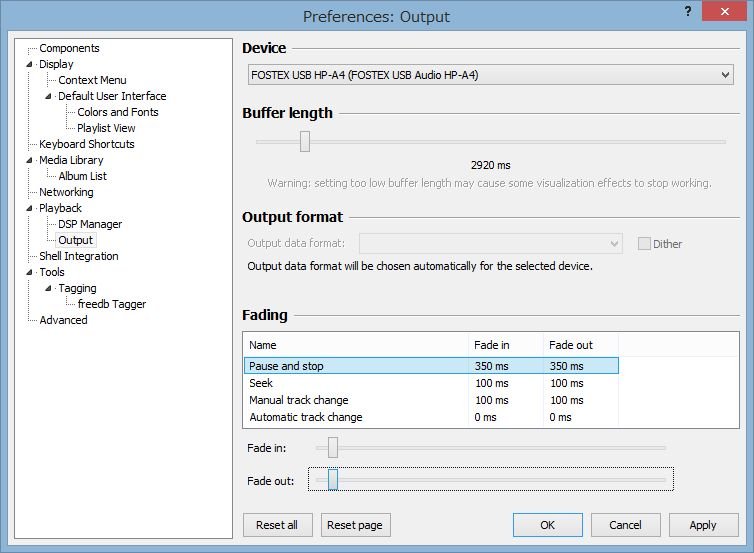754x553 pixels.
Task: Select the Networking page
Action: pos(66,192)
